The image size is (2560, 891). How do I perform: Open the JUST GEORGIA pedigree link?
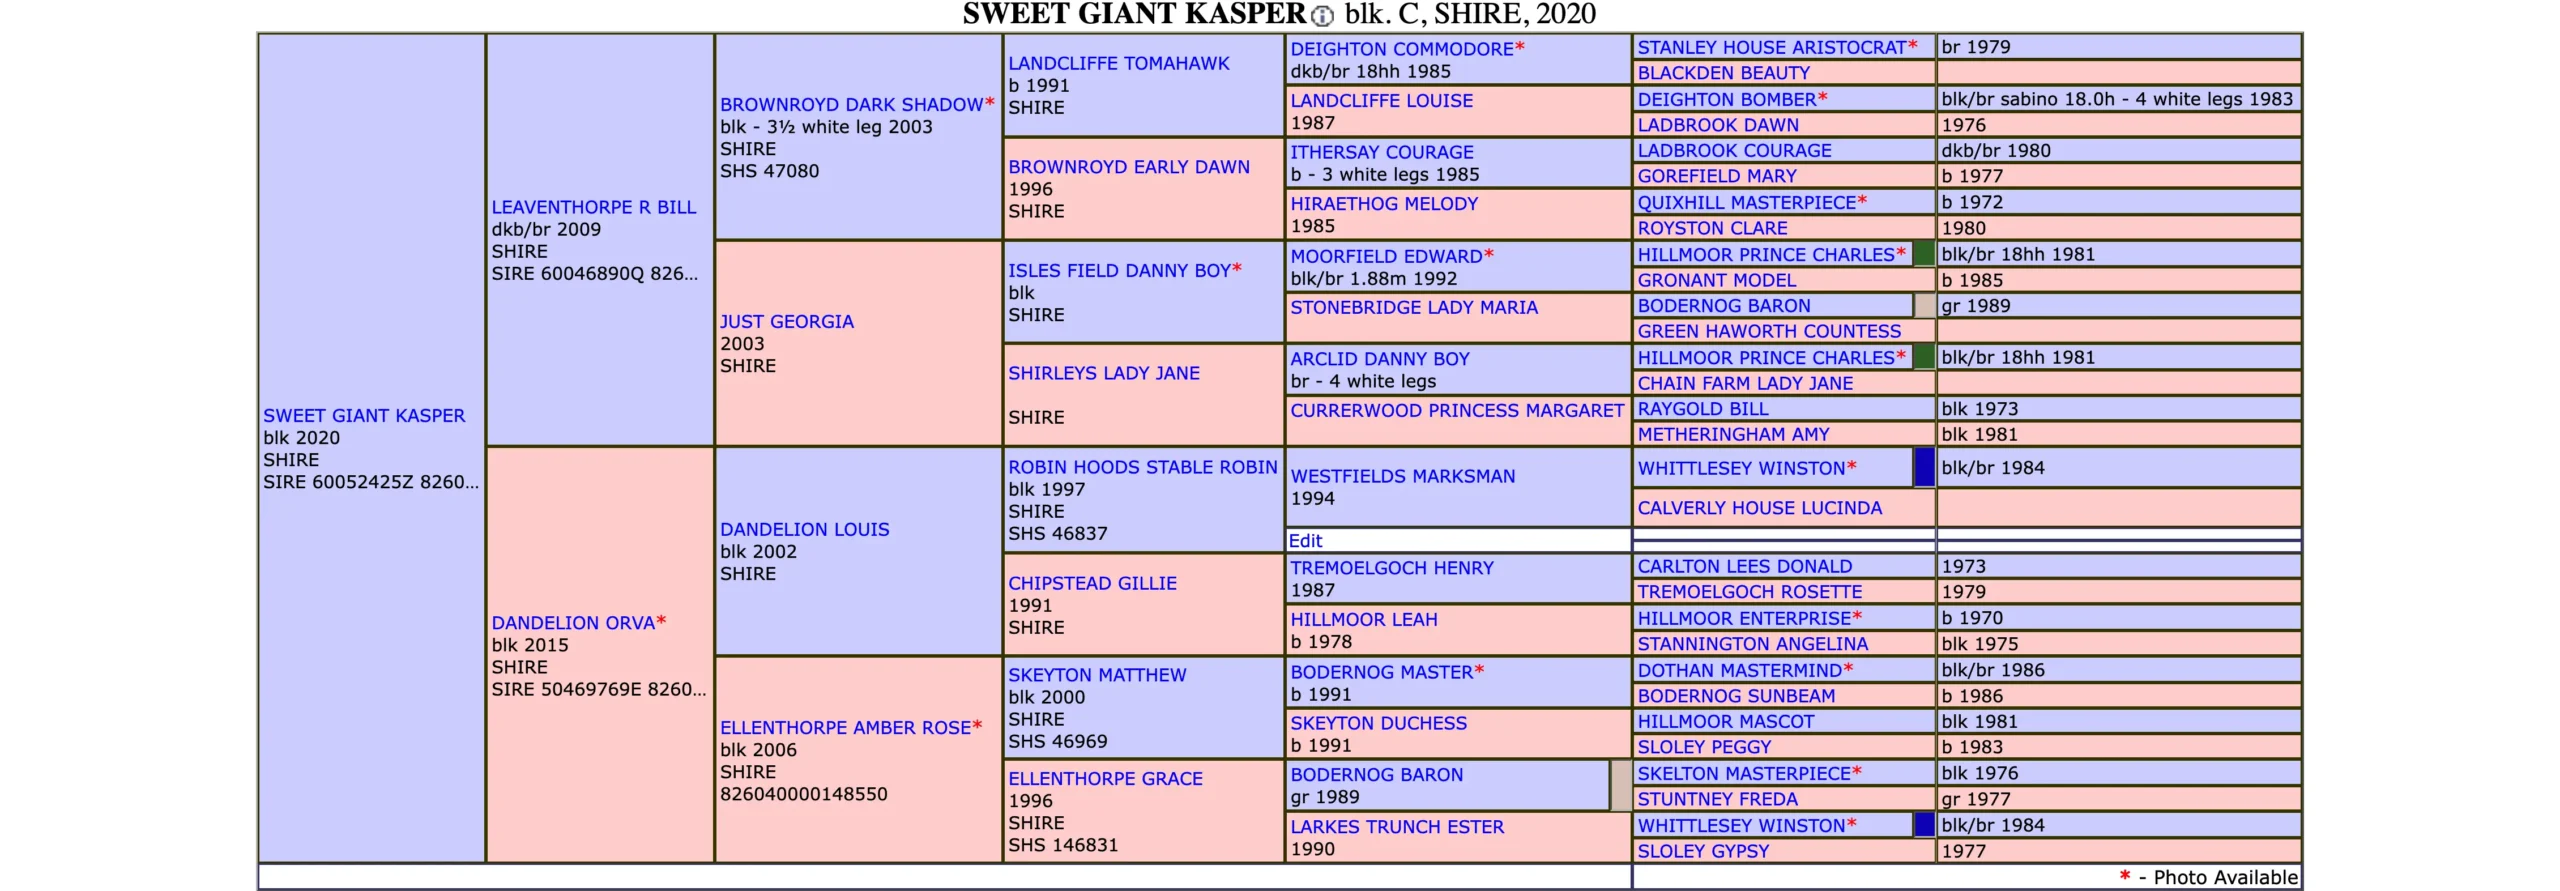point(786,321)
